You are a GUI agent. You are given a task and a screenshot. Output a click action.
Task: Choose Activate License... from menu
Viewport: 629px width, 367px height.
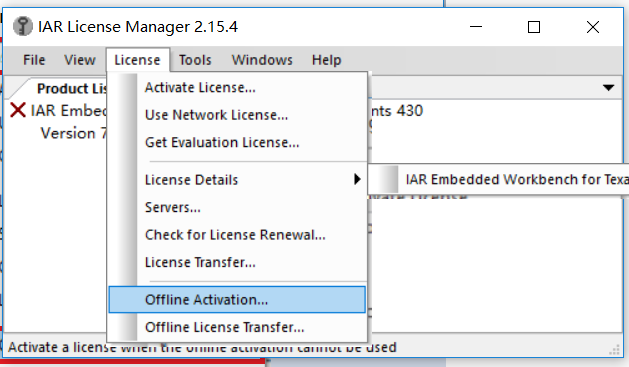pyautogui.click(x=237, y=87)
